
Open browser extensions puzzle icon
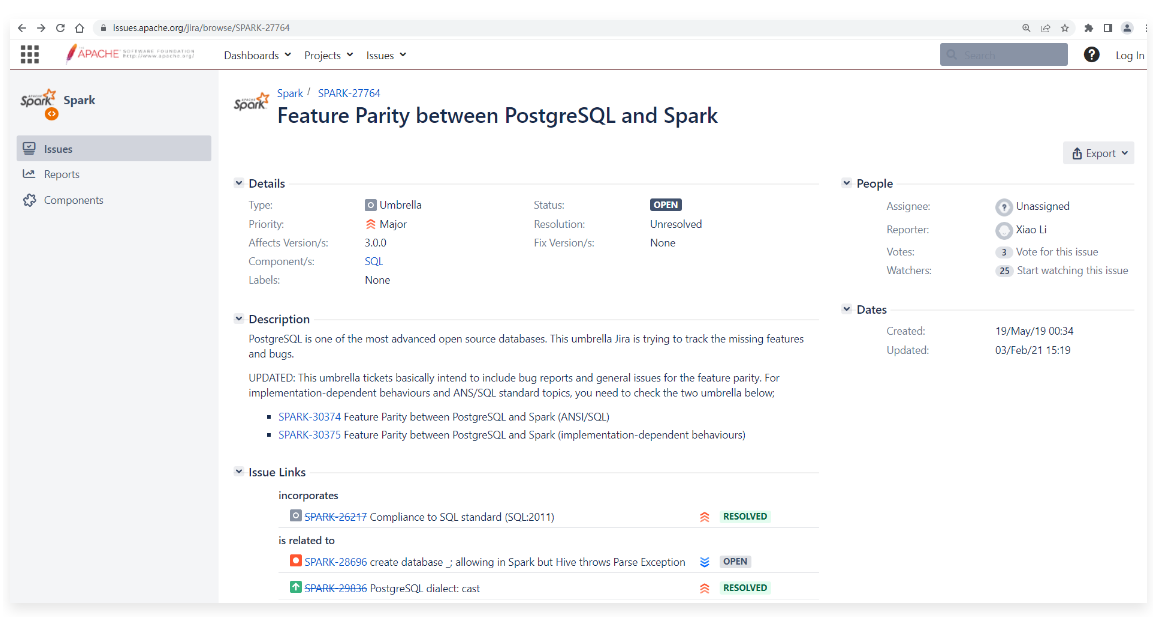pos(1089,28)
